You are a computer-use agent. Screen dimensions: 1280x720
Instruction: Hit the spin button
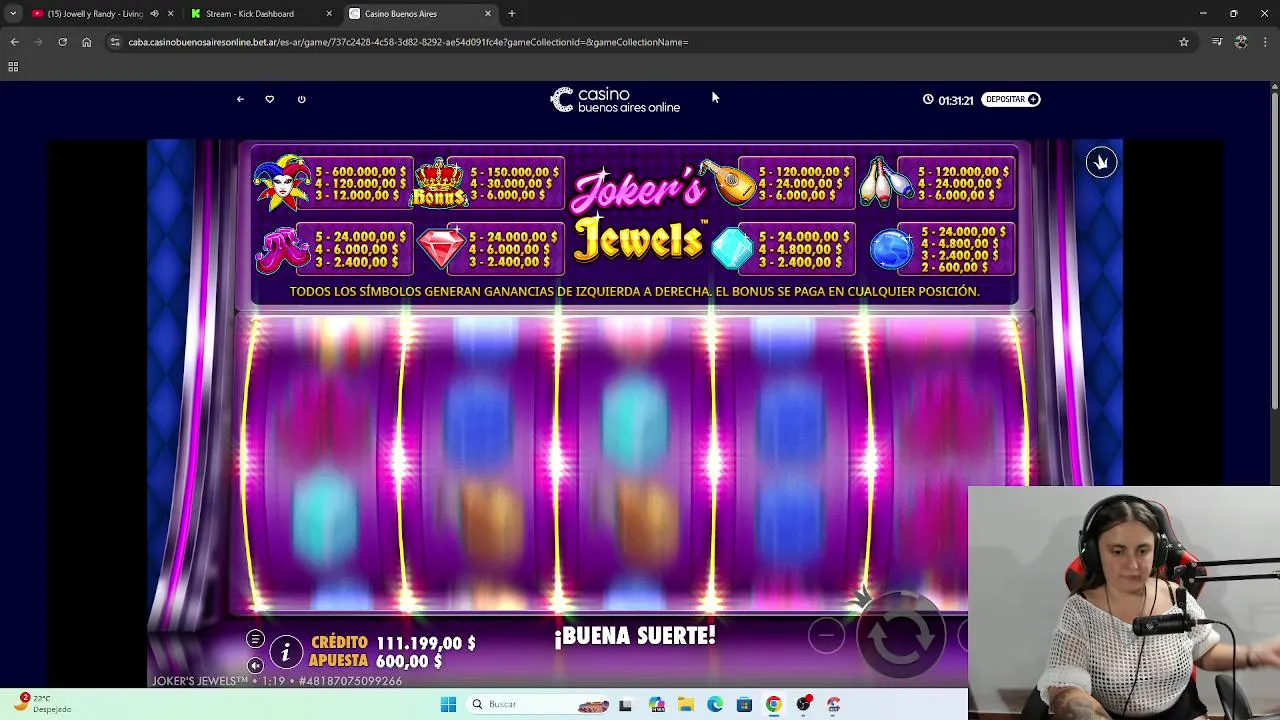pyautogui.click(x=900, y=634)
